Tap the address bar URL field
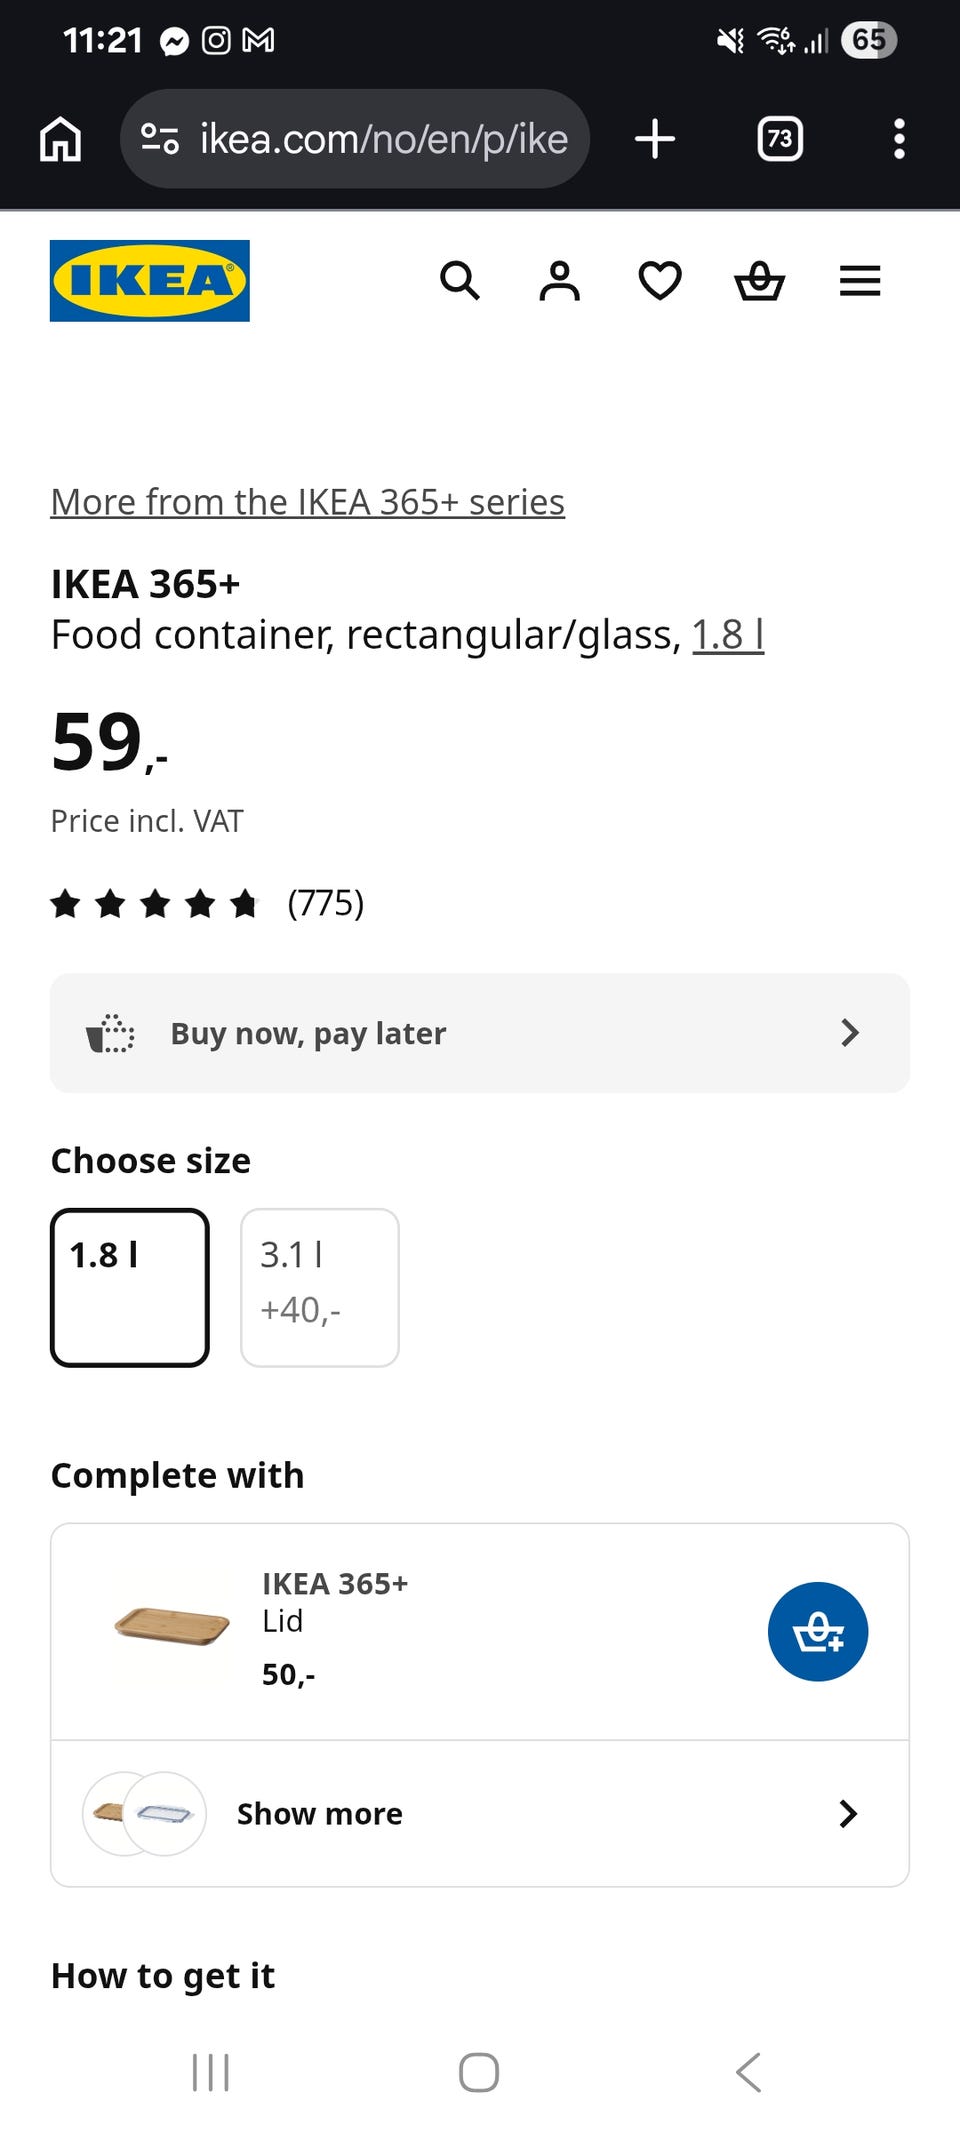Viewport: 960px width, 2133px height. pos(355,139)
